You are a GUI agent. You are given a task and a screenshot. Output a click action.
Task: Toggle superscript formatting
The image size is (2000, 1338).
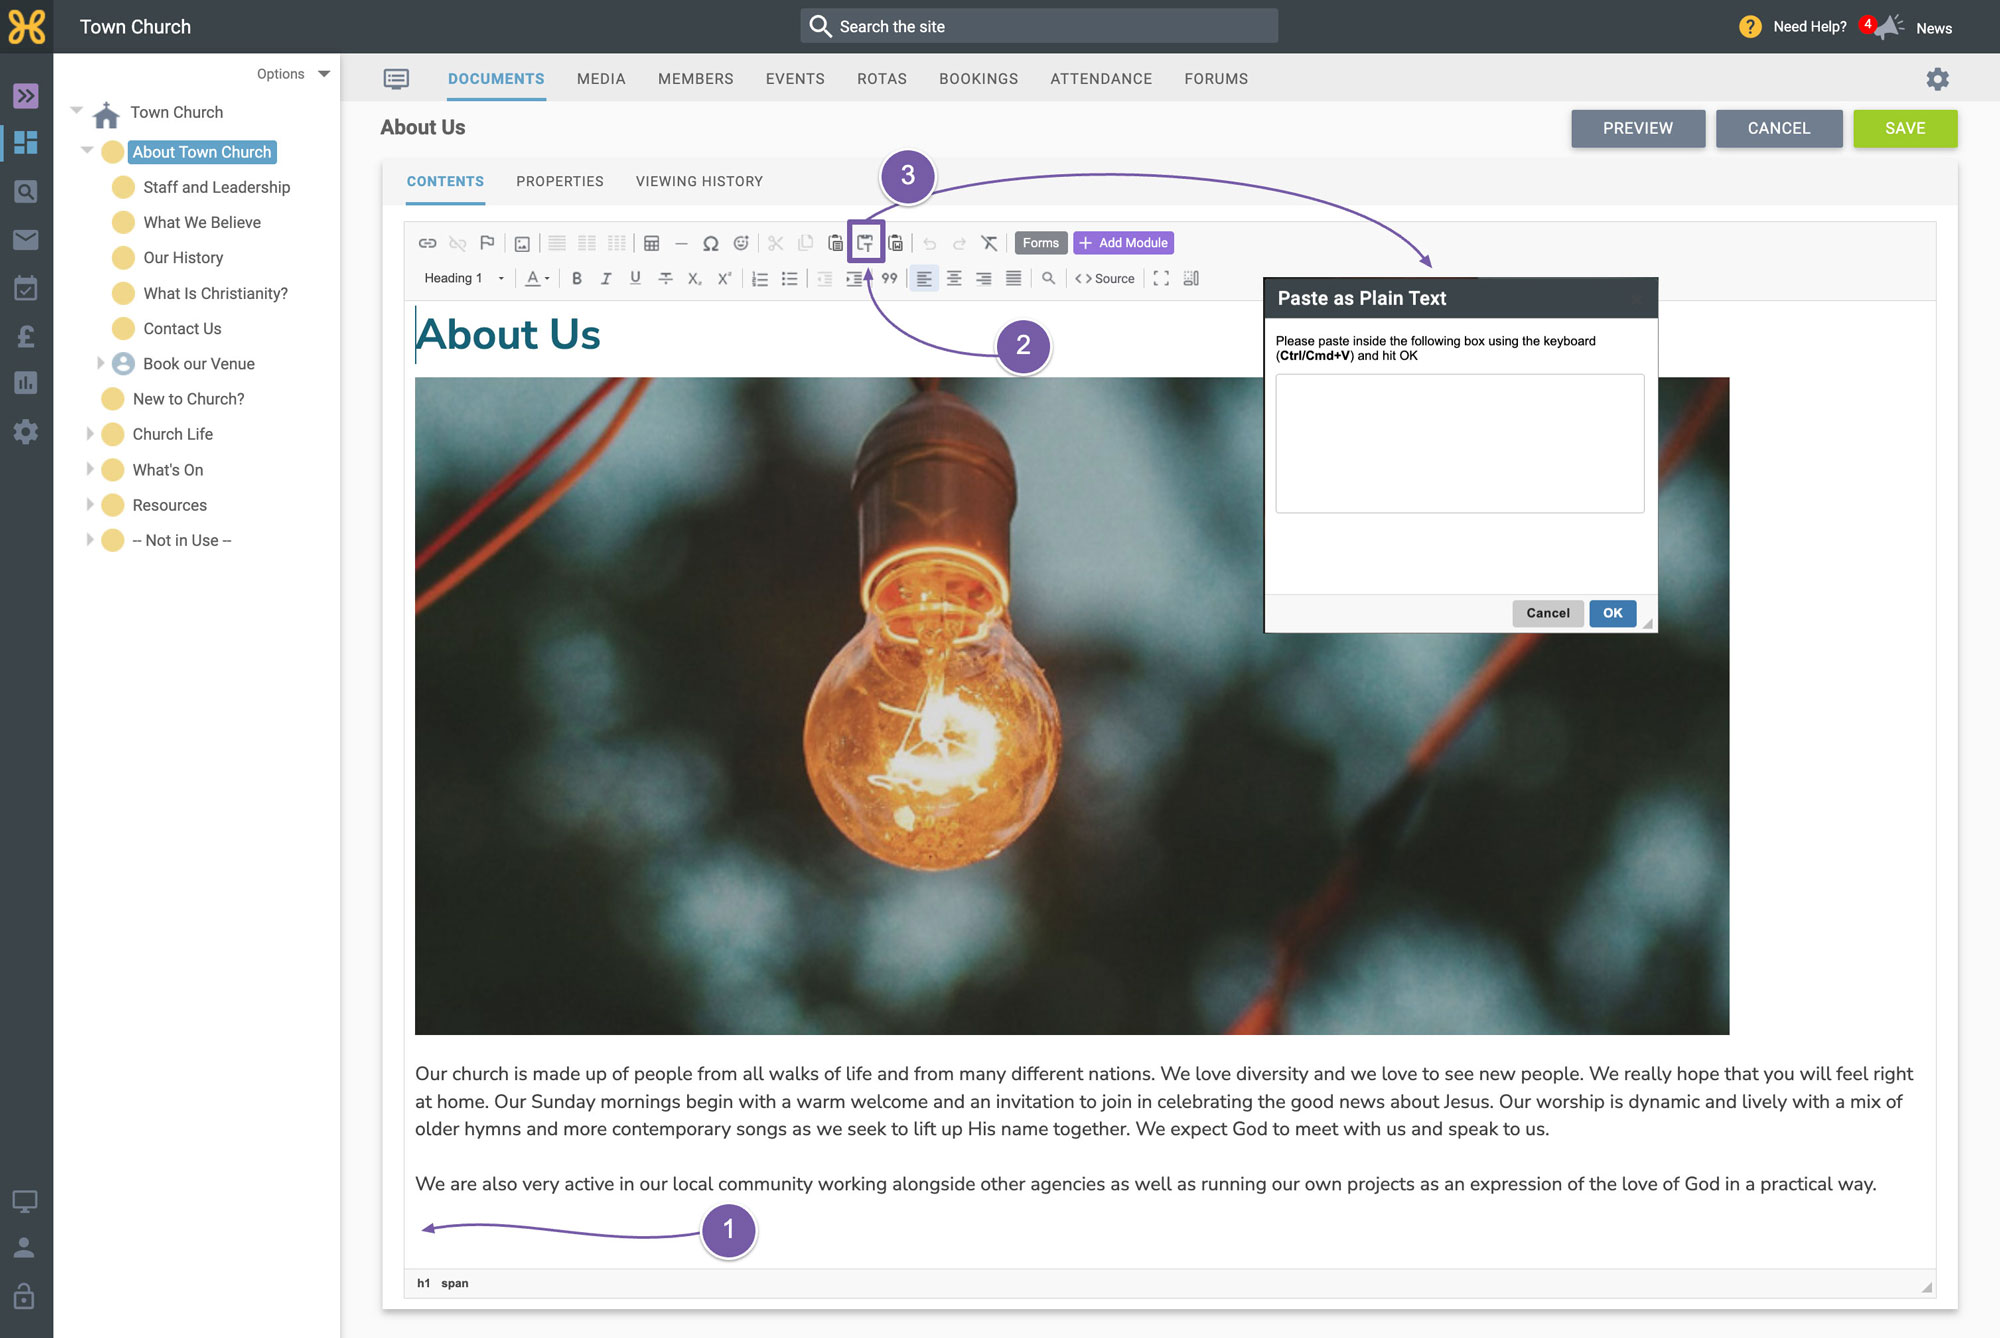[724, 279]
